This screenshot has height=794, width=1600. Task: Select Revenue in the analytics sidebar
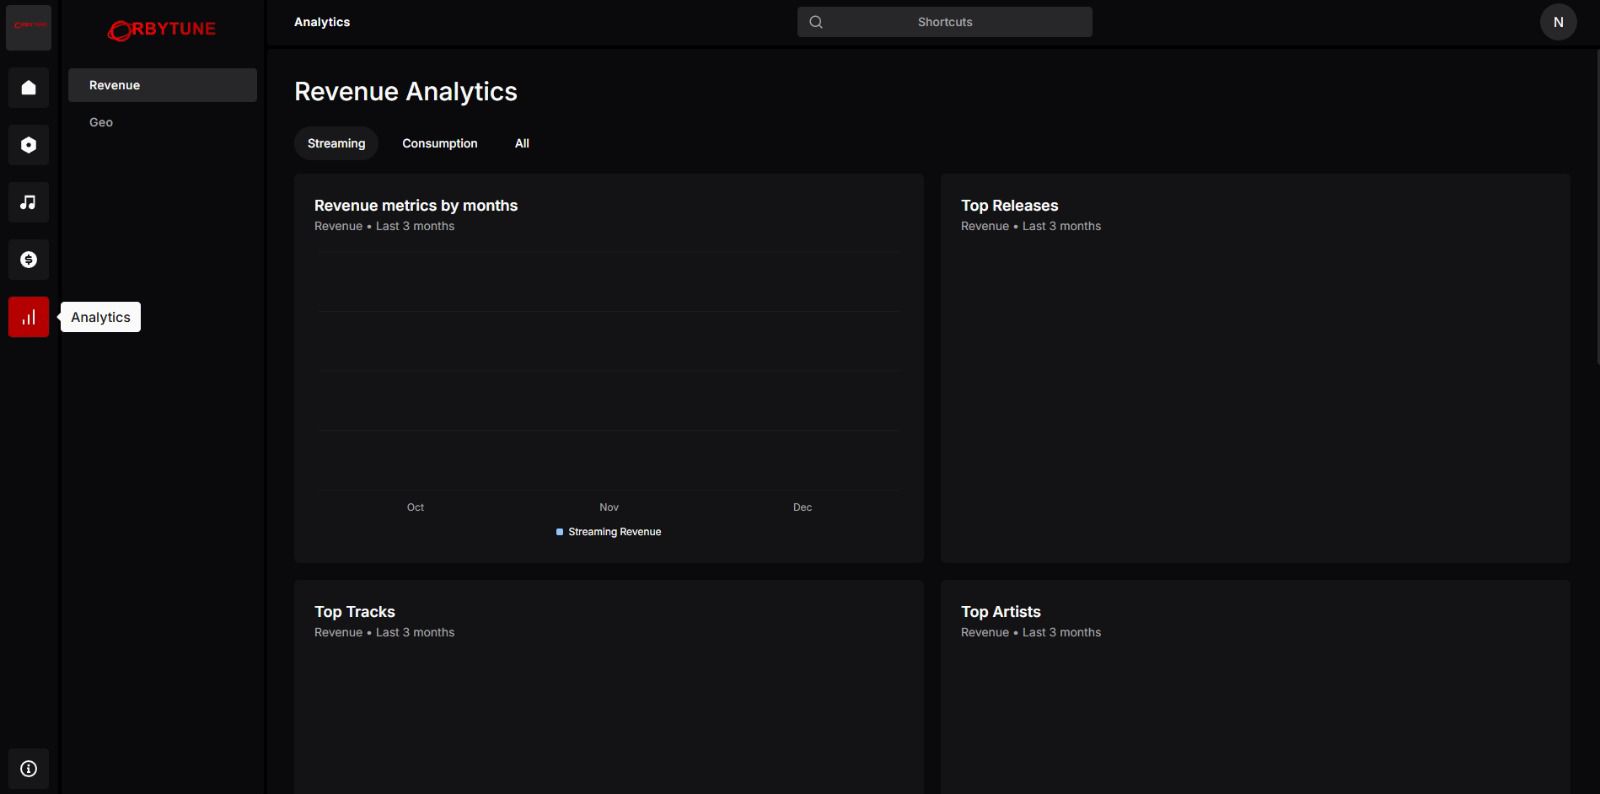click(162, 85)
